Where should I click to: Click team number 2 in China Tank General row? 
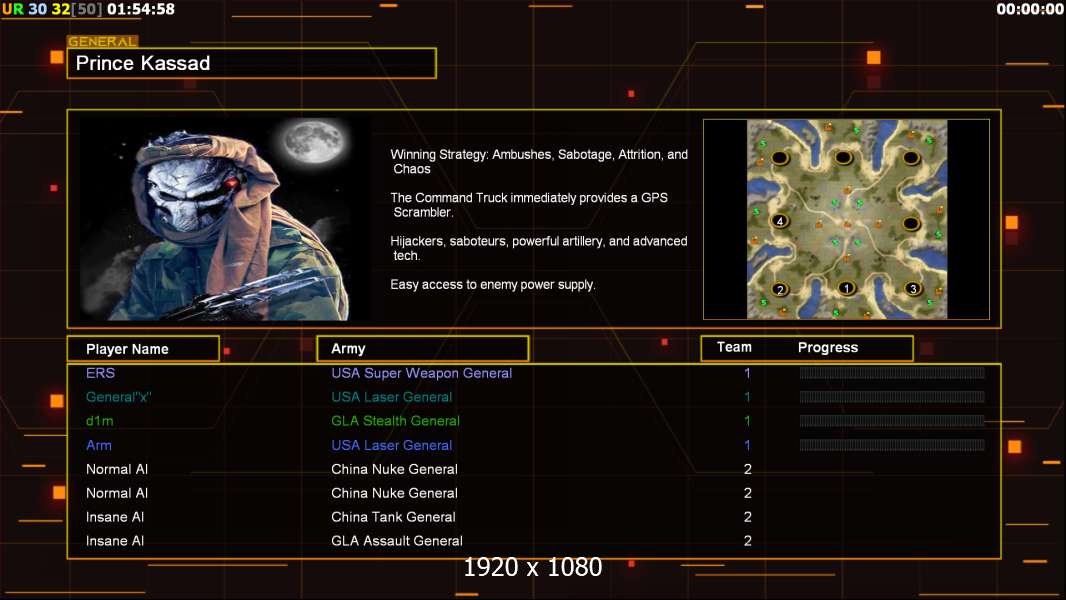(x=748, y=517)
